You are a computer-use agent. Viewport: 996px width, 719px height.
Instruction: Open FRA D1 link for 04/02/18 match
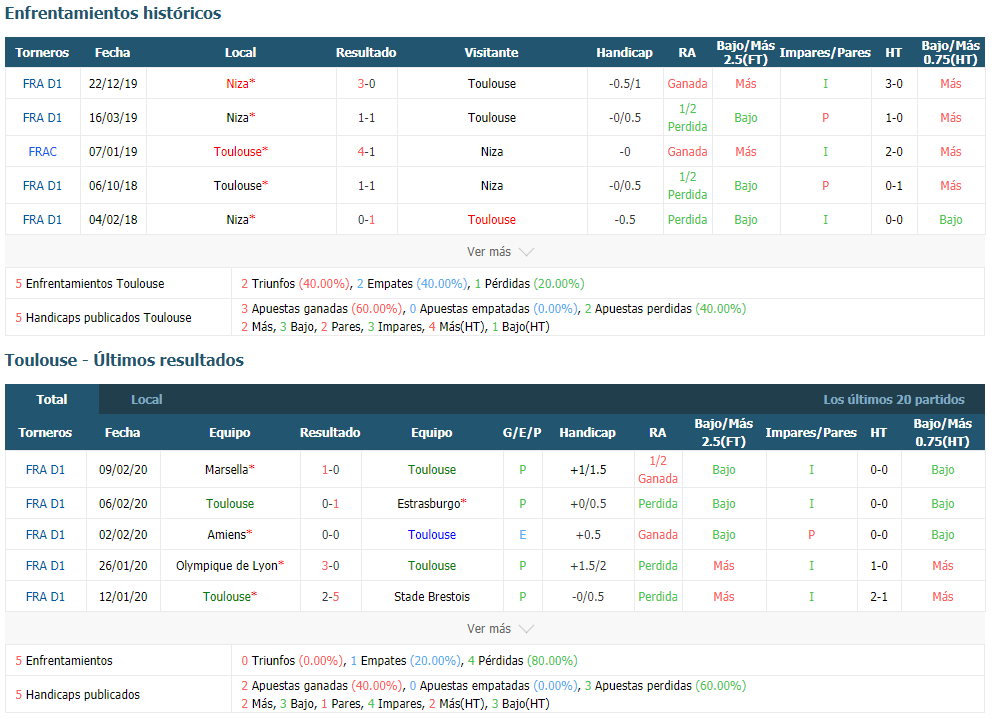click(x=43, y=219)
